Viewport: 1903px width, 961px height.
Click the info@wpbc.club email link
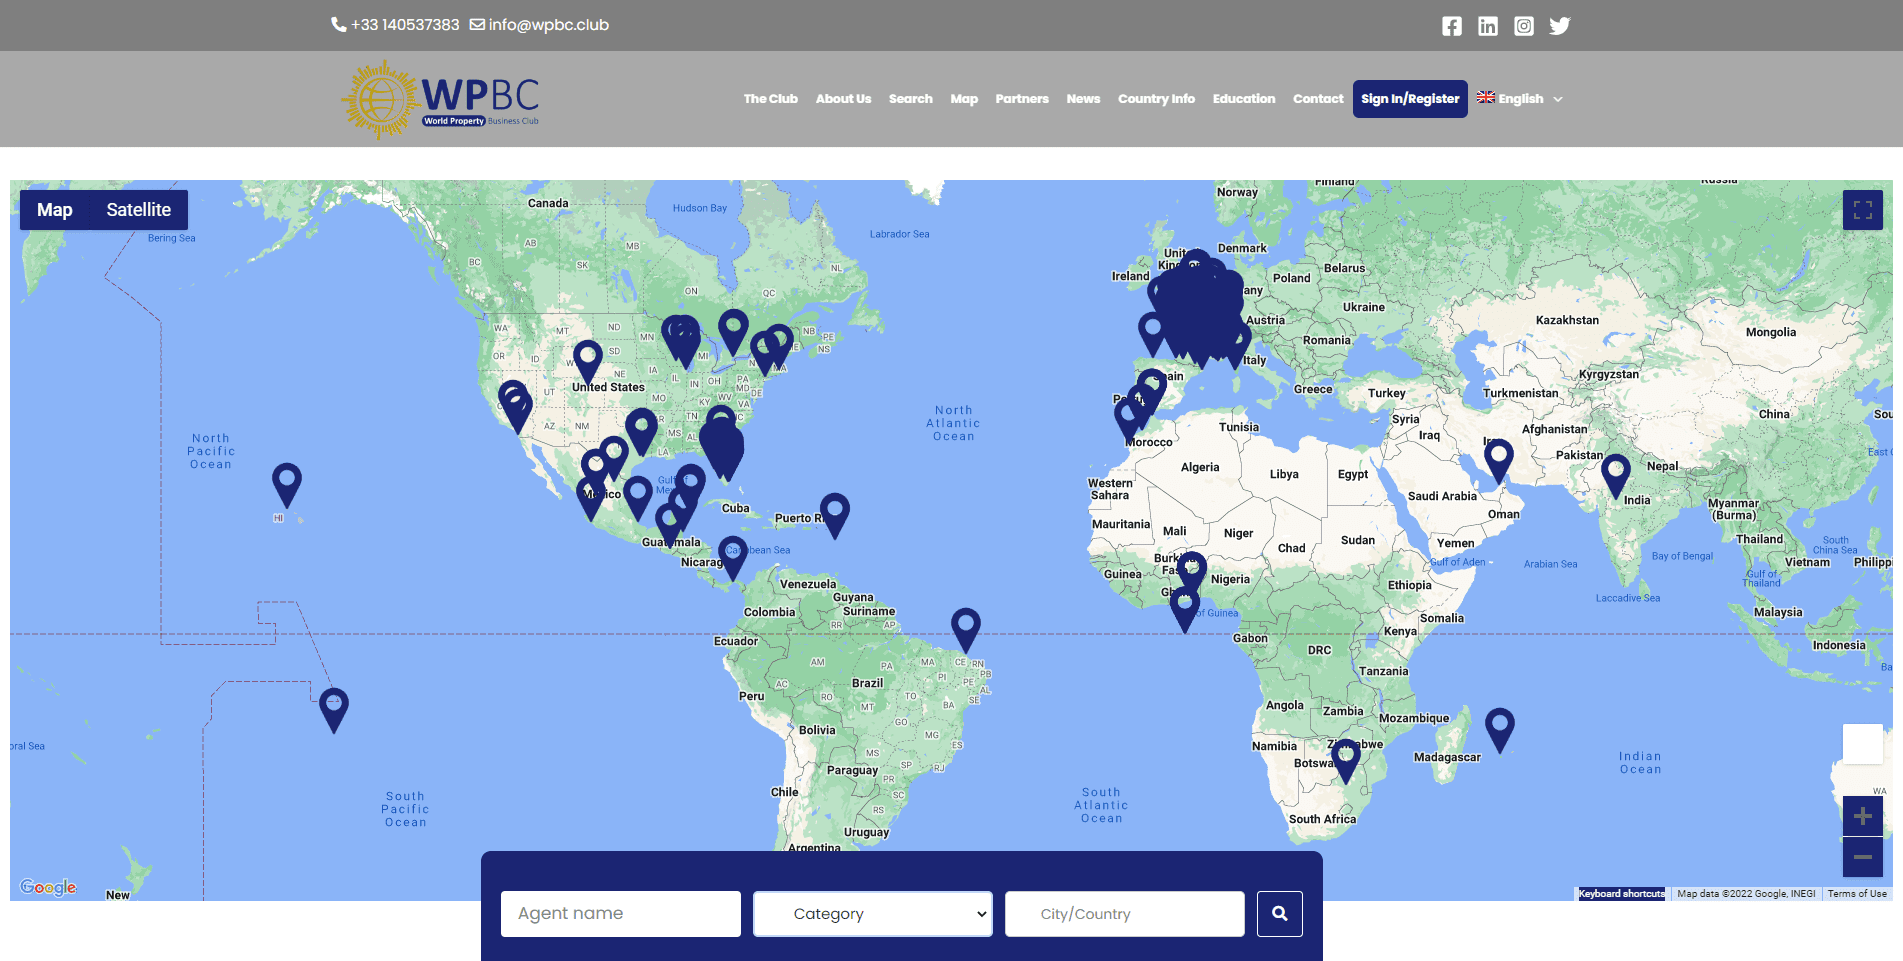pos(547,25)
